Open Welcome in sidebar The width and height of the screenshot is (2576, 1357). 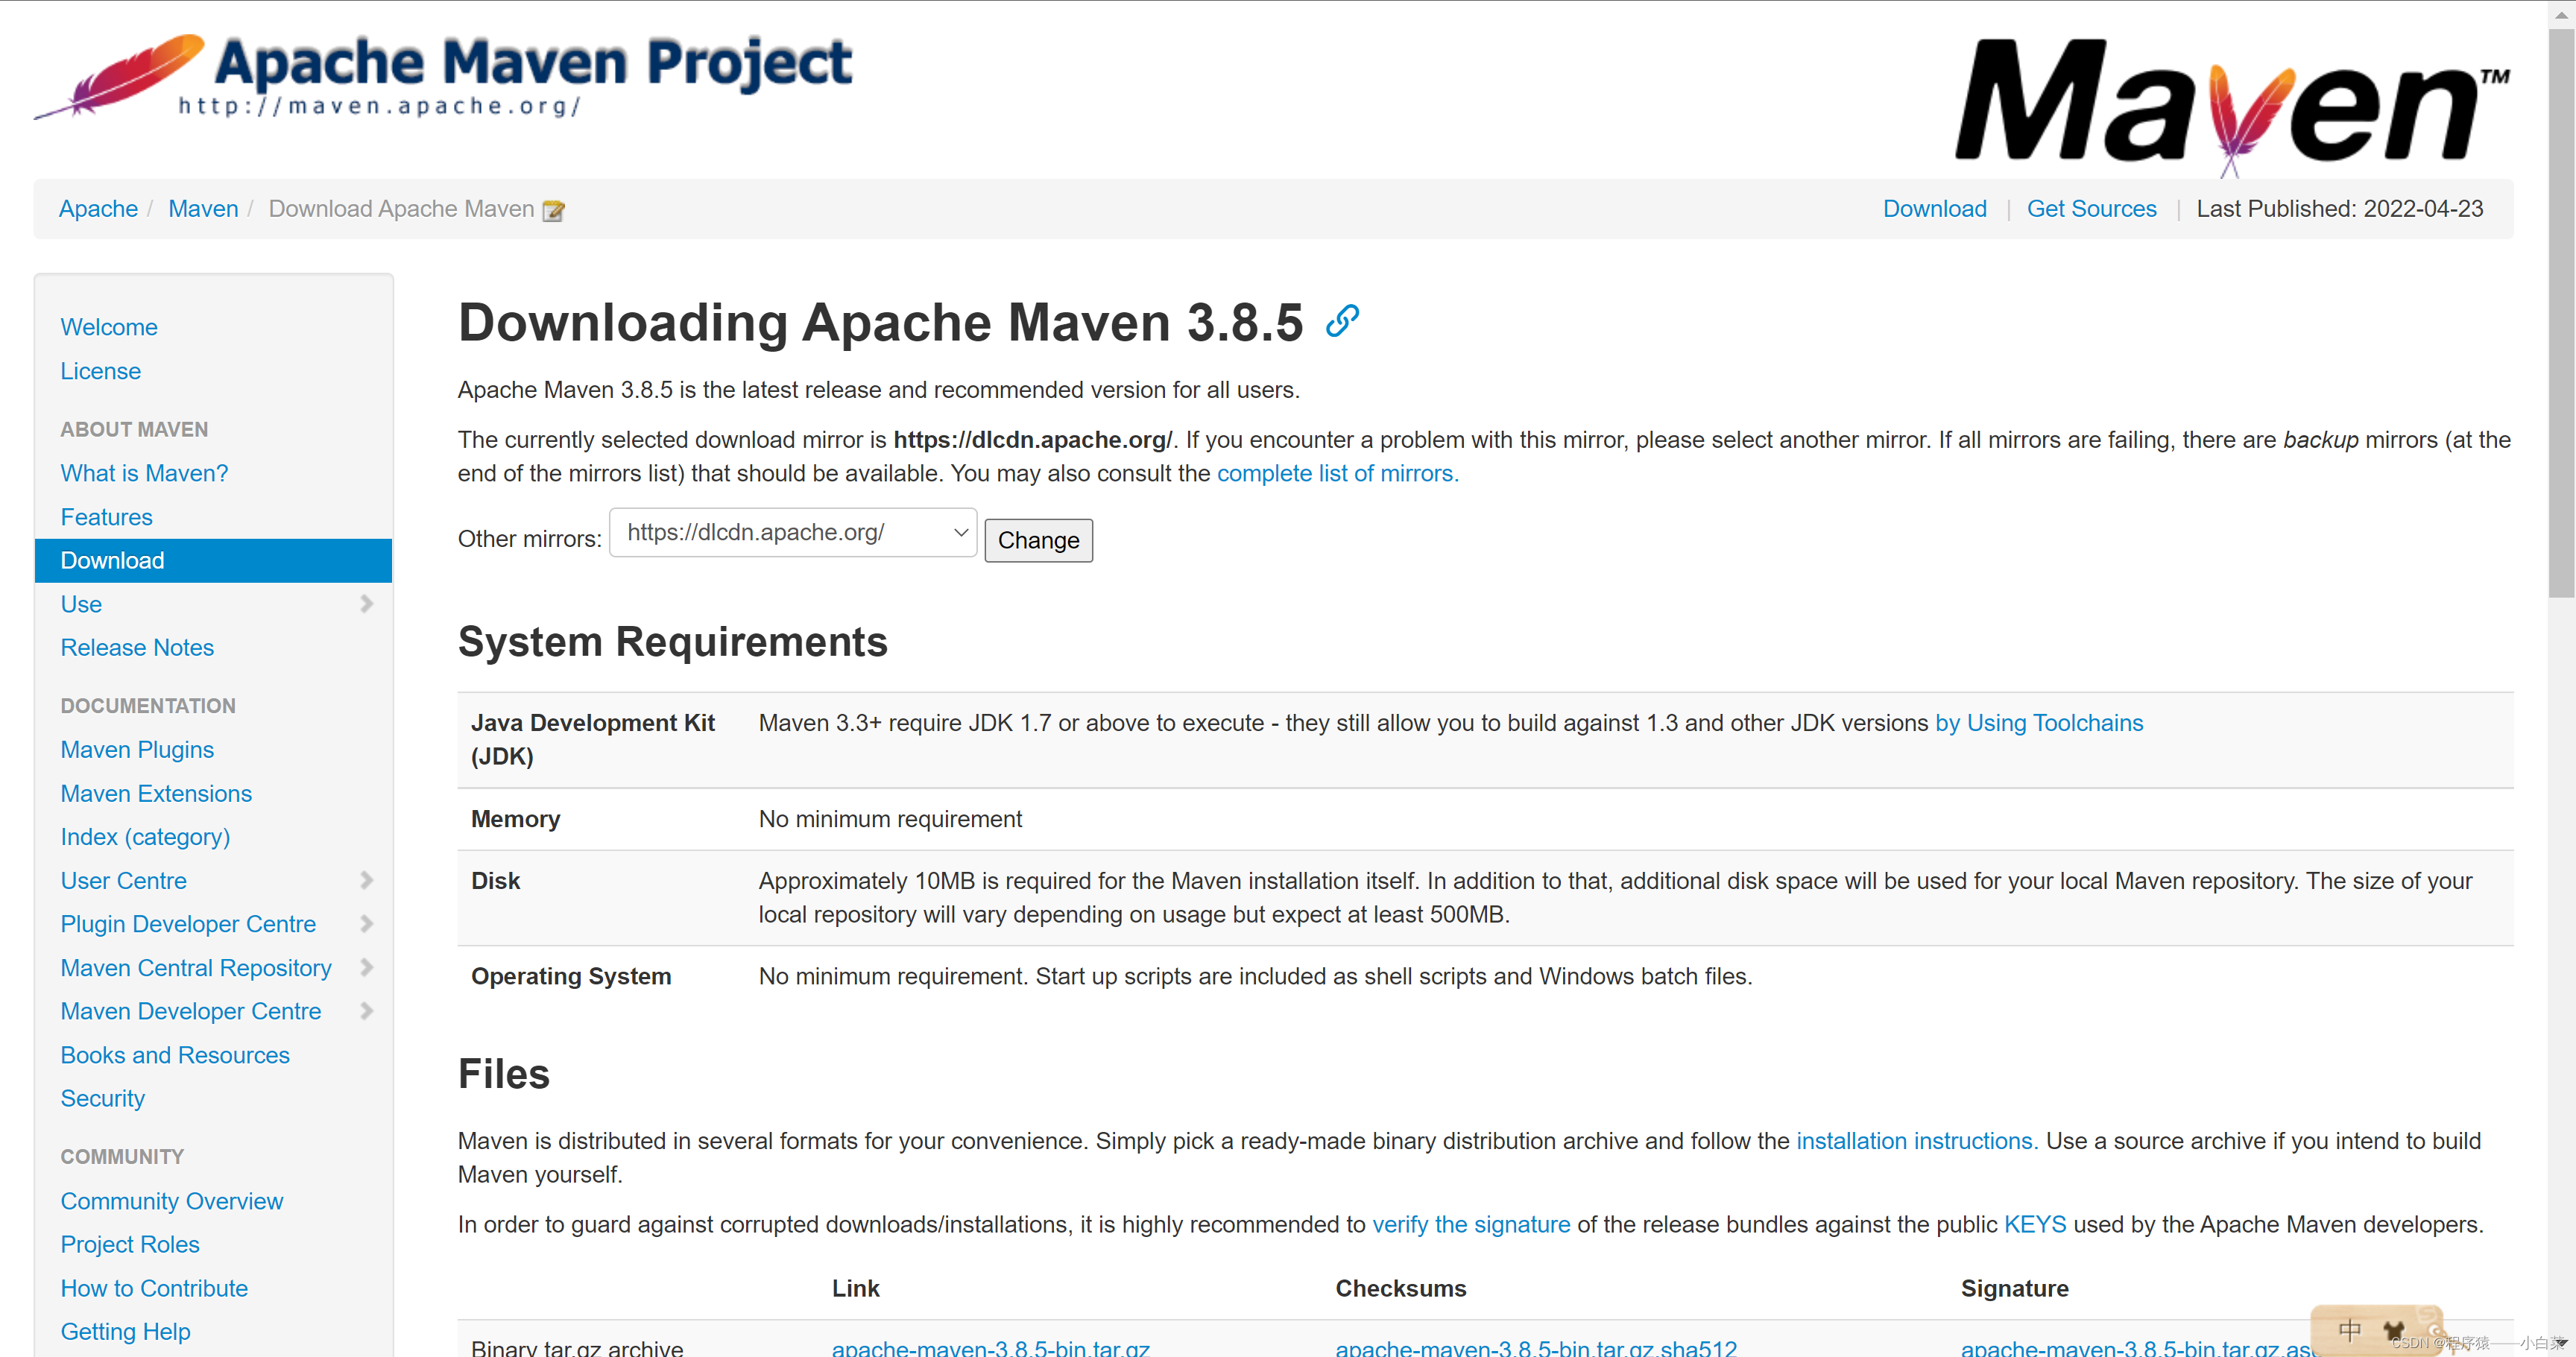[x=109, y=327]
